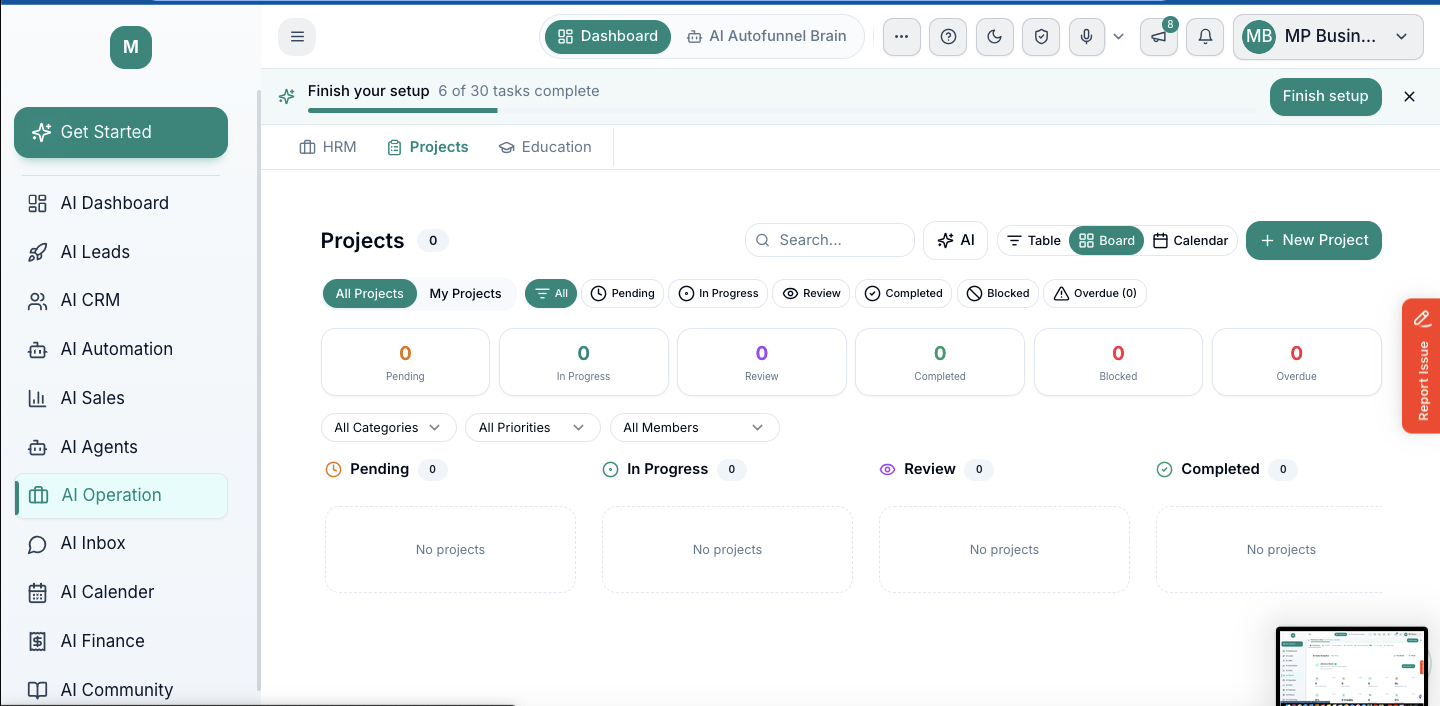Switch to the Education tab
The image size is (1440, 706).
coord(545,147)
